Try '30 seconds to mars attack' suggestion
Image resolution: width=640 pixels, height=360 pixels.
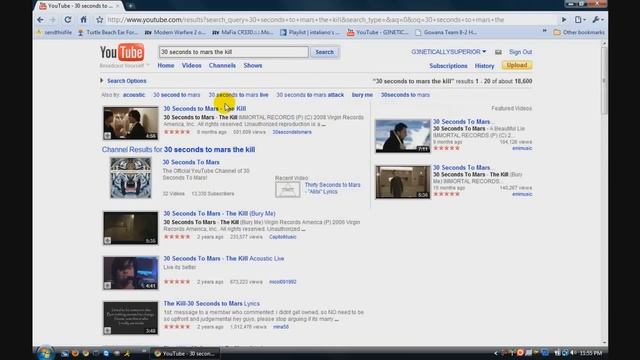pos(310,95)
